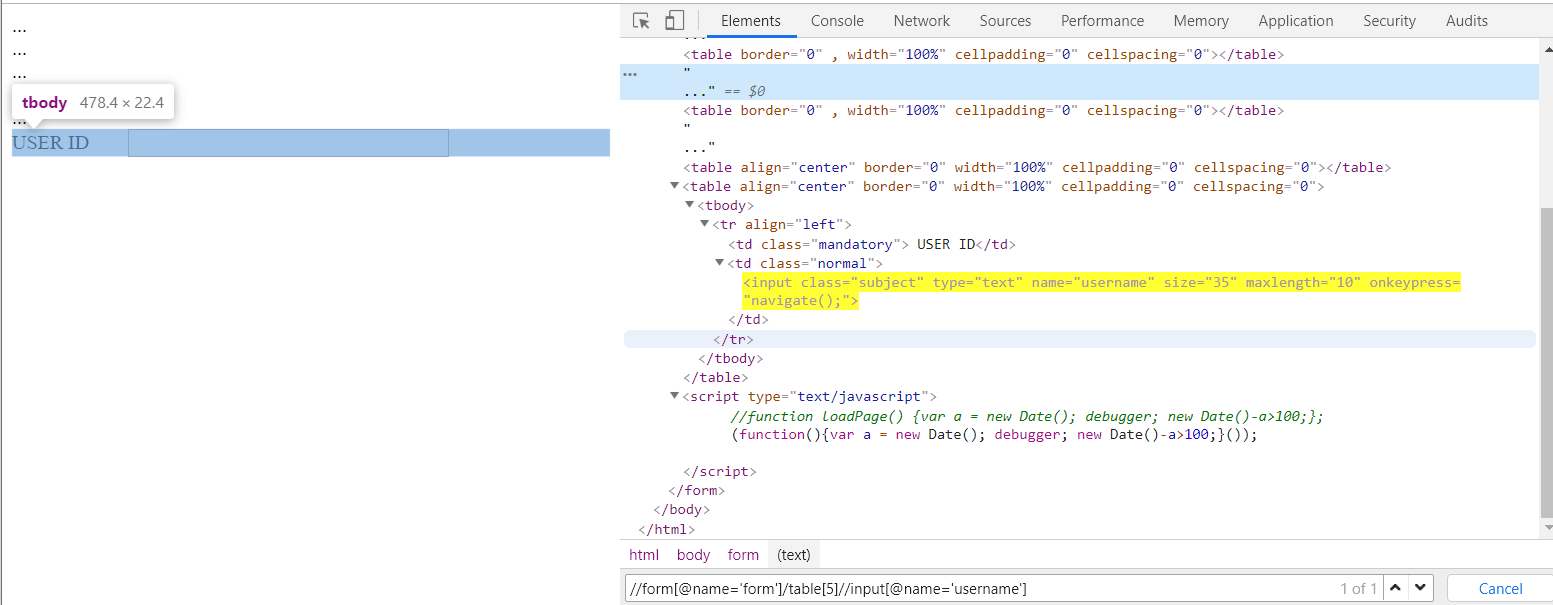
Task: Open the Application tab
Action: (1295, 21)
